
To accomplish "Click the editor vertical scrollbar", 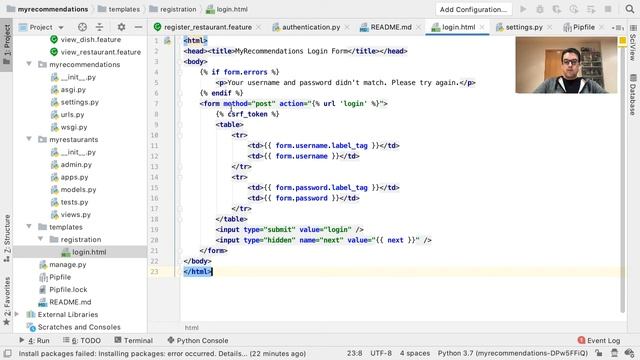I will point(622,180).
